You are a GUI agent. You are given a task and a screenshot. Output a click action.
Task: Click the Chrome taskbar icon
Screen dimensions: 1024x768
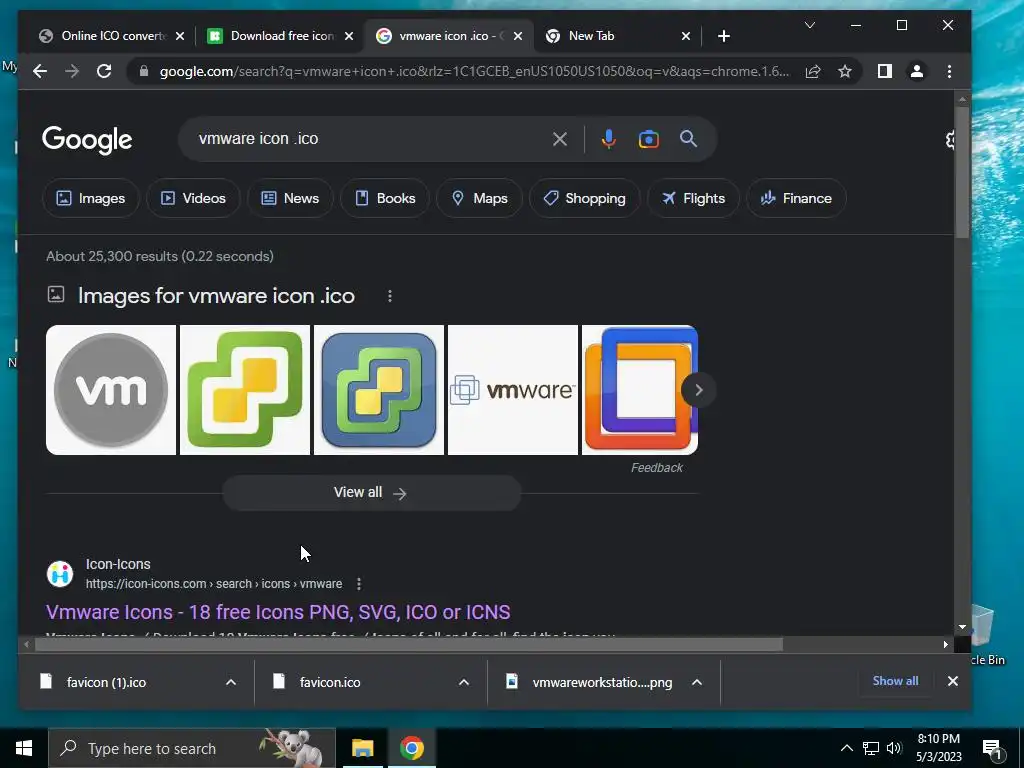pyautogui.click(x=411, y=748)
